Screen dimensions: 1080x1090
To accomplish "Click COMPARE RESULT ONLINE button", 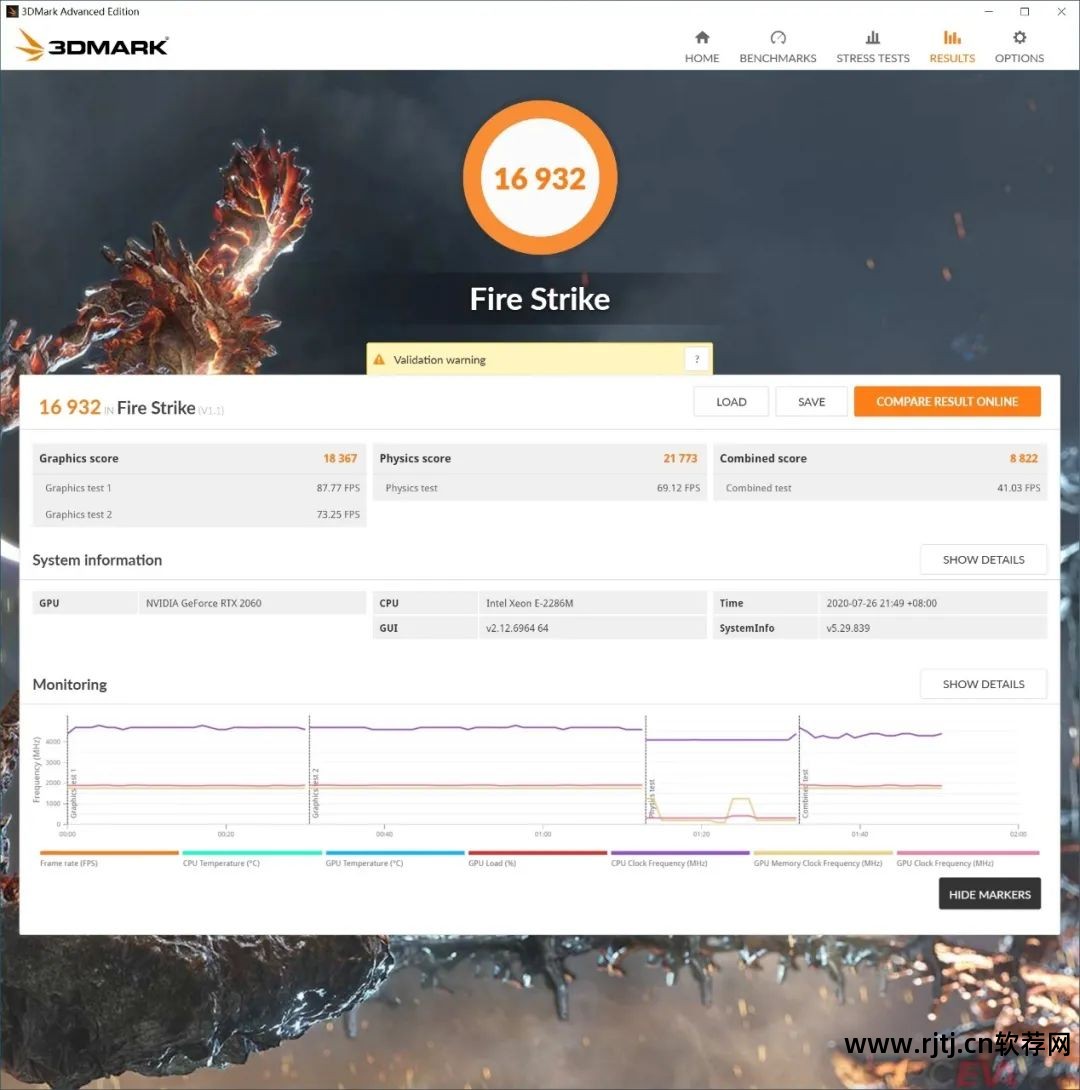I will click(947, 402).
